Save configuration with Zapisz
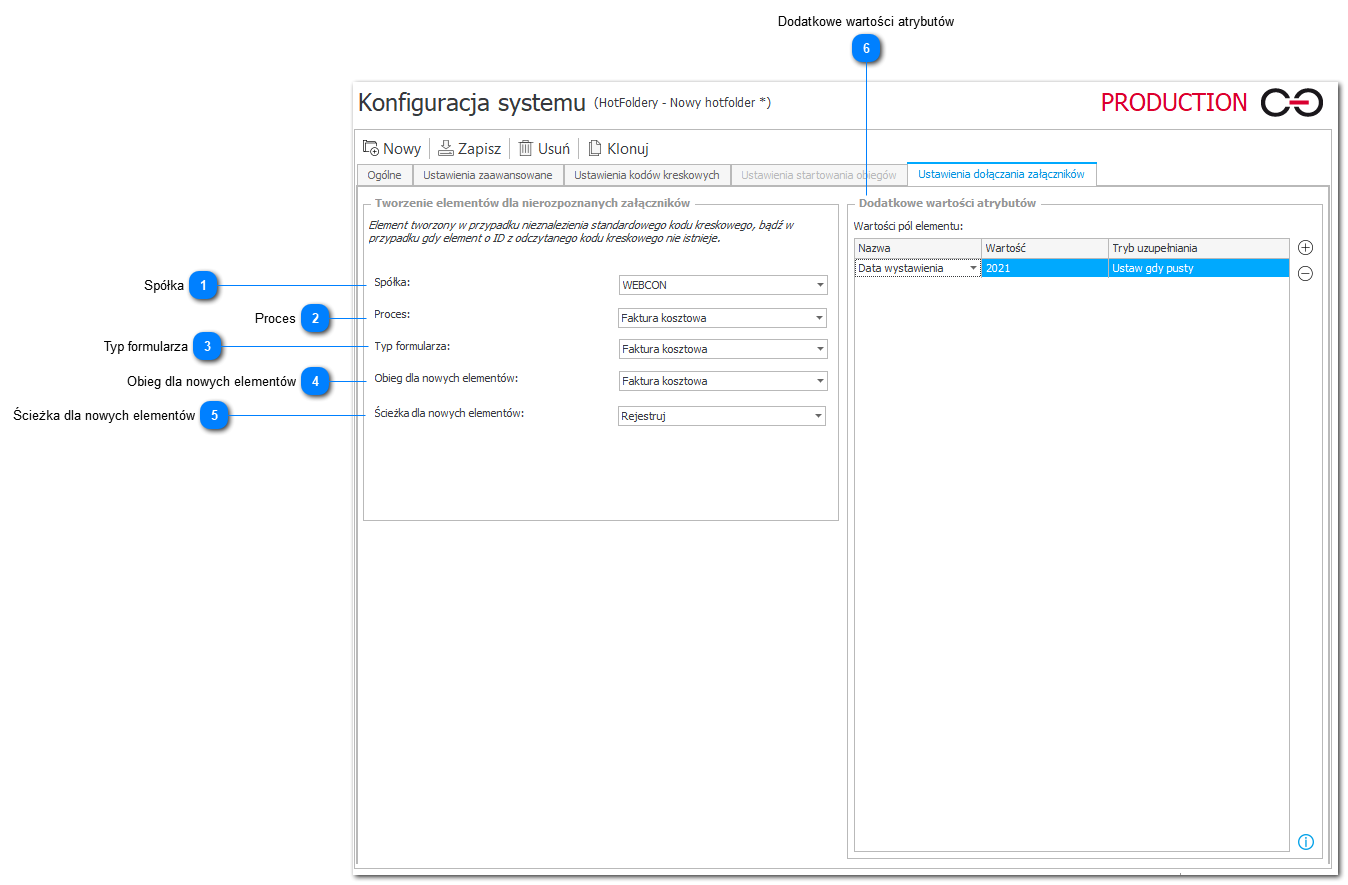Screen dimensions: 1348x885 coord(470,148)
